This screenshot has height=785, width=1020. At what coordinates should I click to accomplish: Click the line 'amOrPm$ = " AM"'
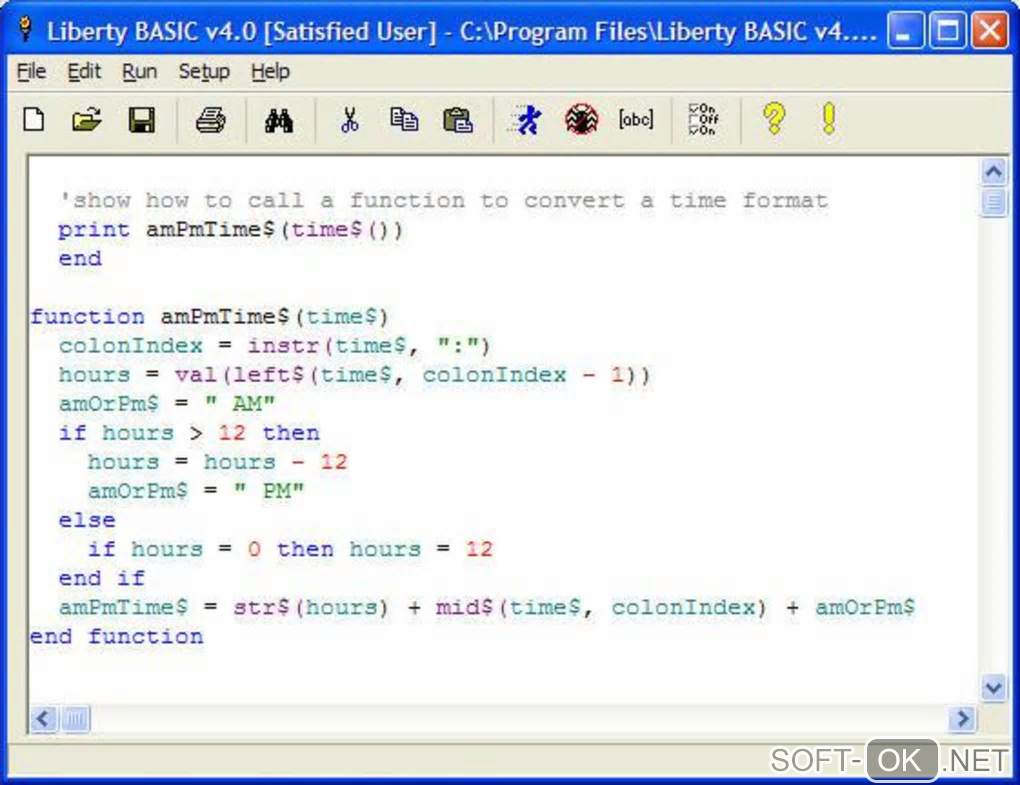[167, 404]
